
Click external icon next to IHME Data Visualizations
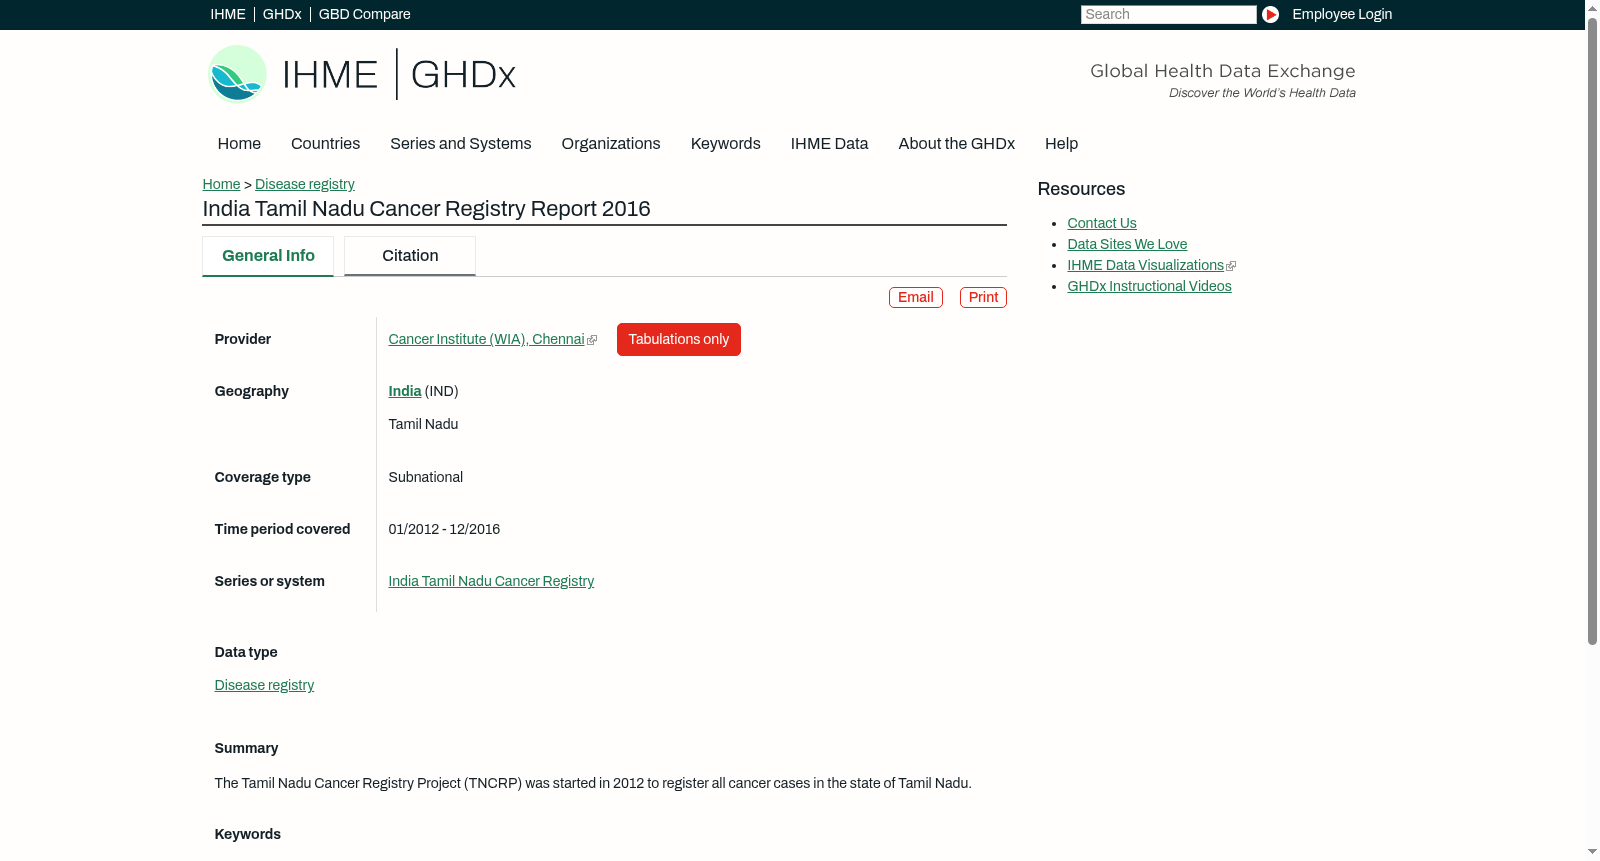pyautogui.click(x=1231, y=266)
